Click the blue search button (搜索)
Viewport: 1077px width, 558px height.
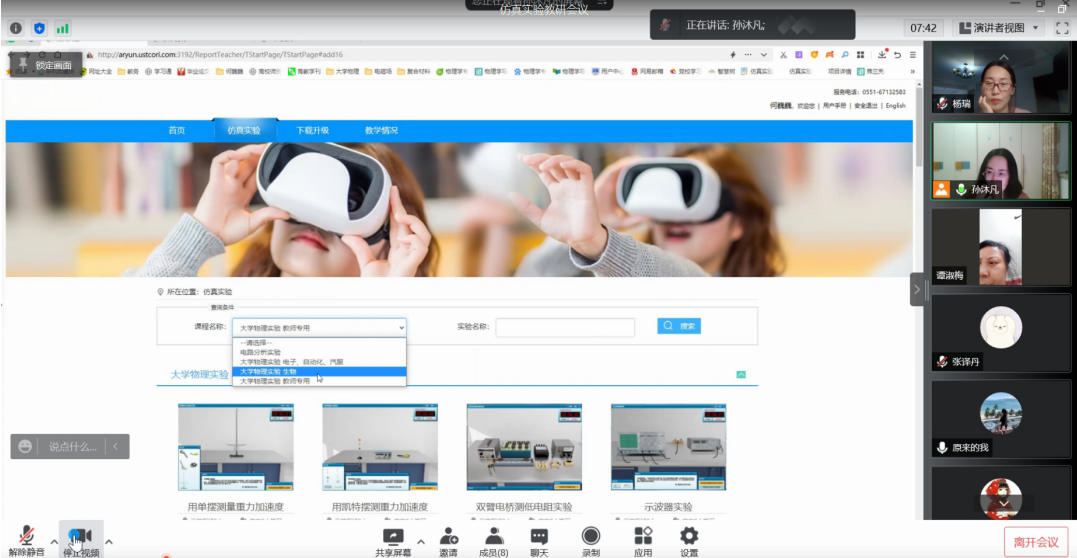coord(679,326)
